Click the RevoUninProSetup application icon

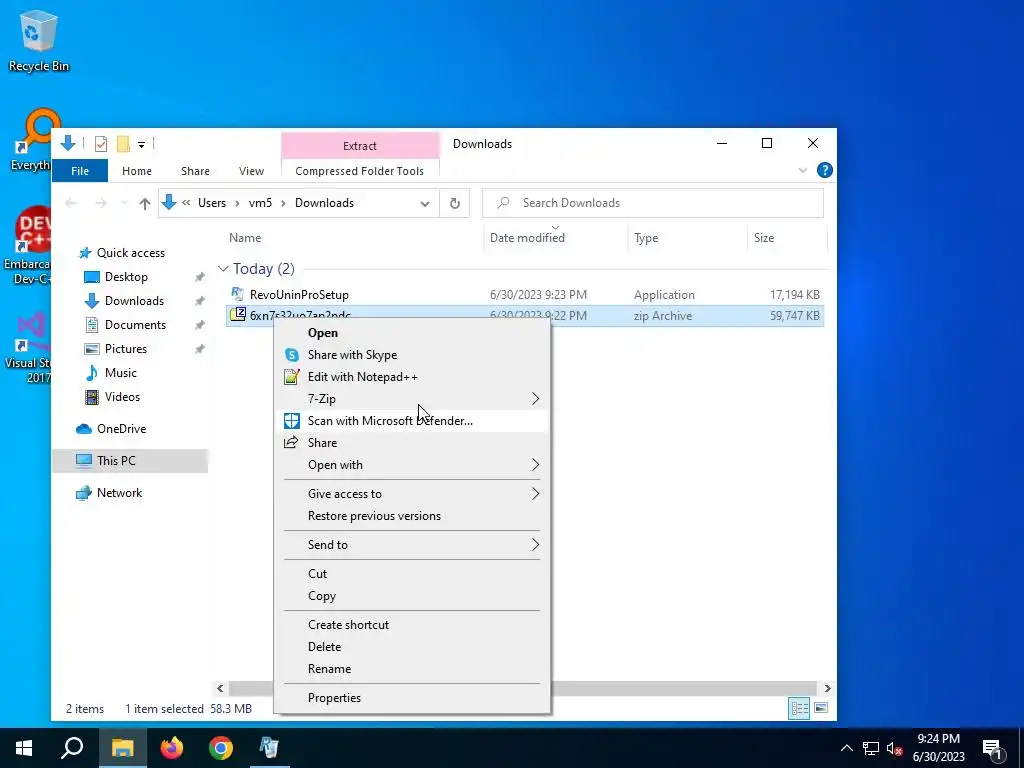(x=238, y=294)
